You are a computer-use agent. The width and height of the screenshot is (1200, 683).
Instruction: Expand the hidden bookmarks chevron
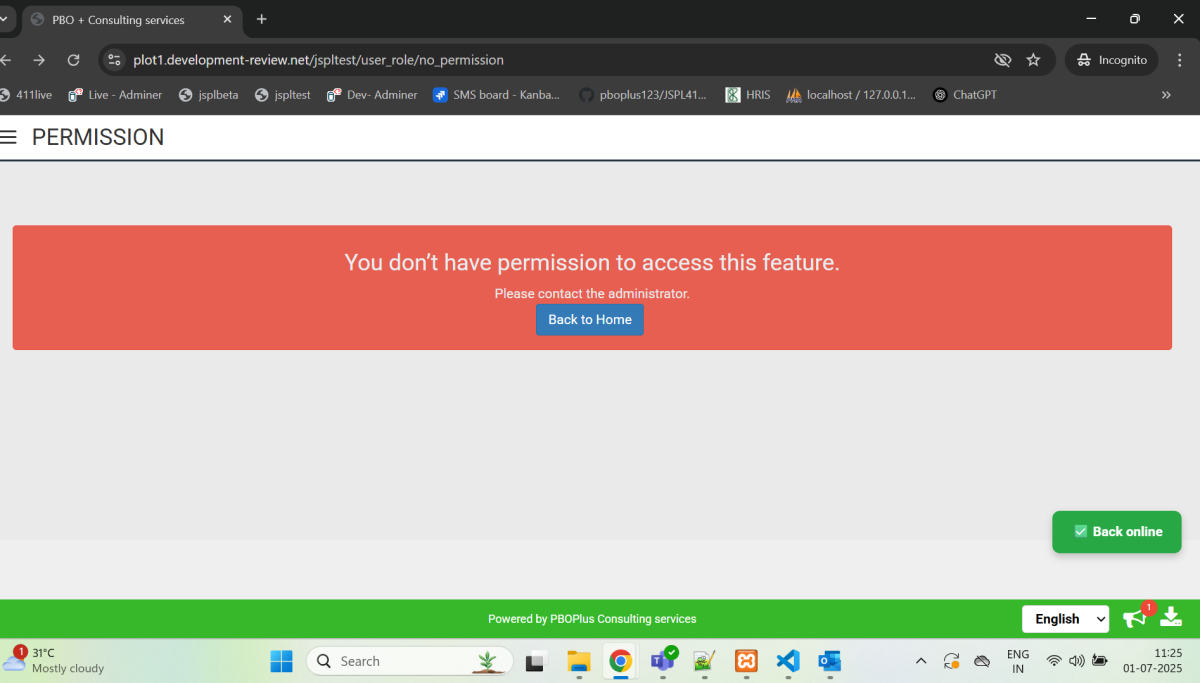click(1165, 95)
